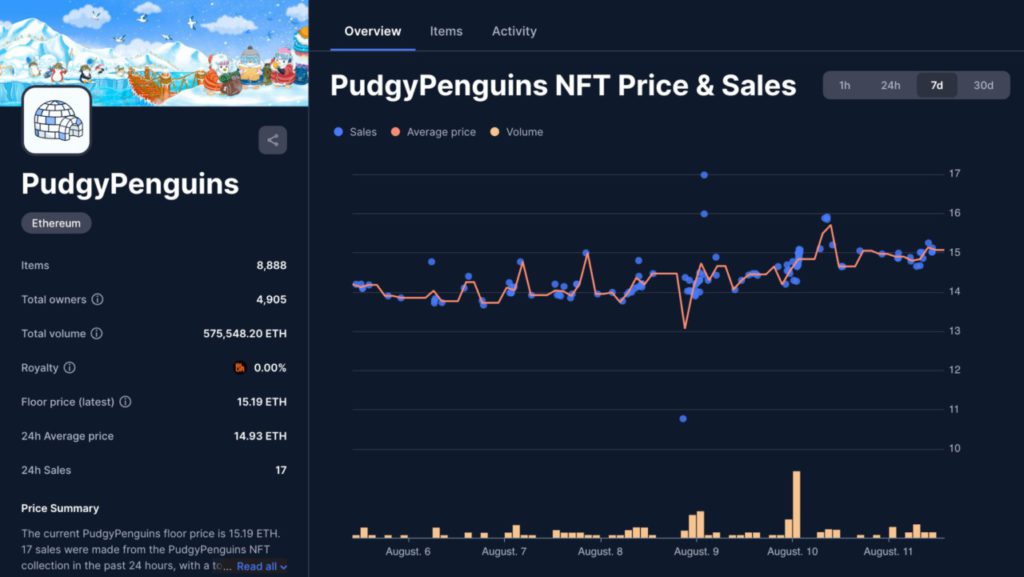
Task: Click info icon beside Royalty
Action: [x=69, y=368]
